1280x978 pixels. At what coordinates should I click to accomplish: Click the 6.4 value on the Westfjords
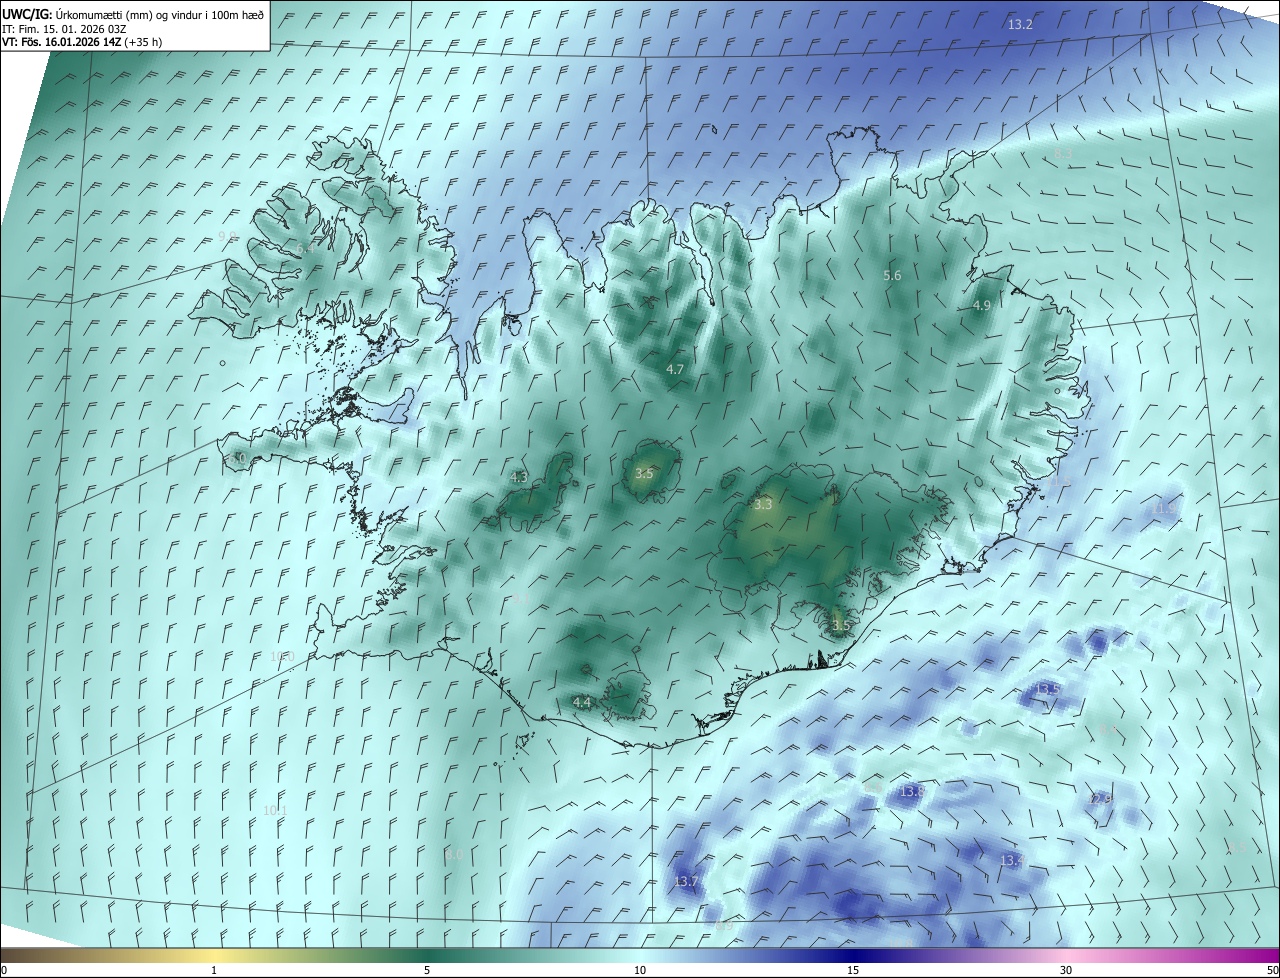coord(304,248)
